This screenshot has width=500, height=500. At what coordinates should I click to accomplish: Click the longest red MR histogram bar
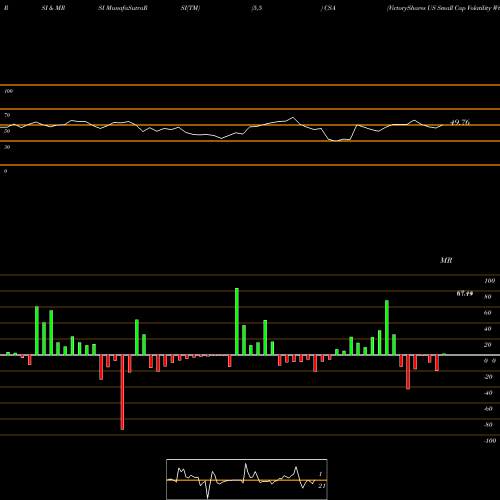tap(122, 392)
